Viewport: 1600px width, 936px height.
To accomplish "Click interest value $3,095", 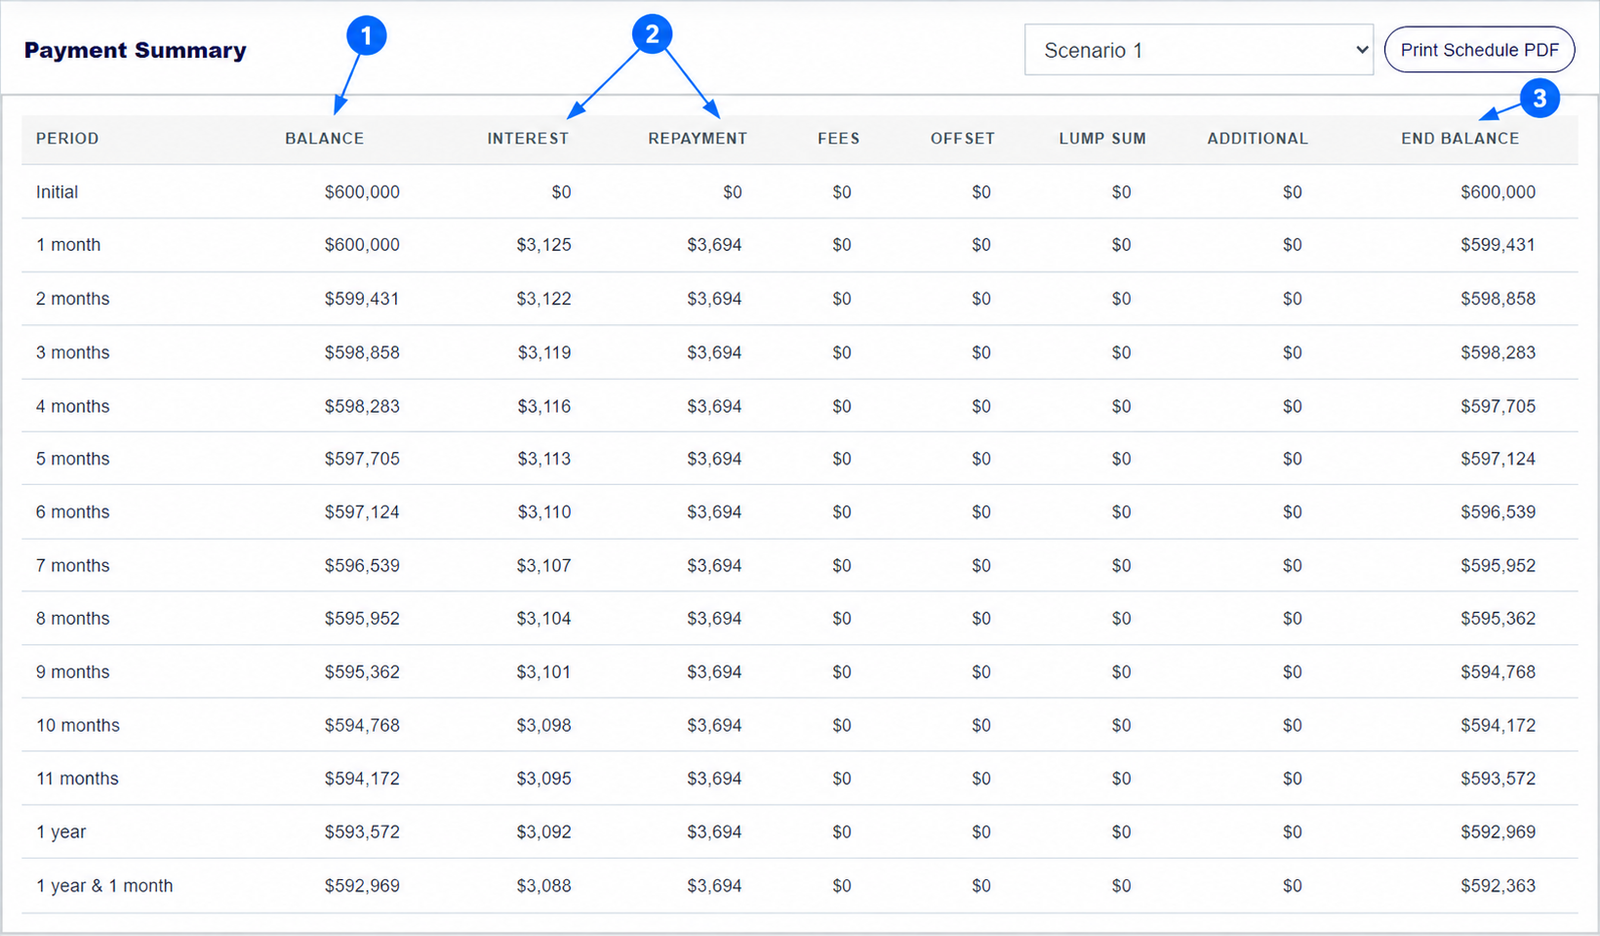I will [544, 779].
